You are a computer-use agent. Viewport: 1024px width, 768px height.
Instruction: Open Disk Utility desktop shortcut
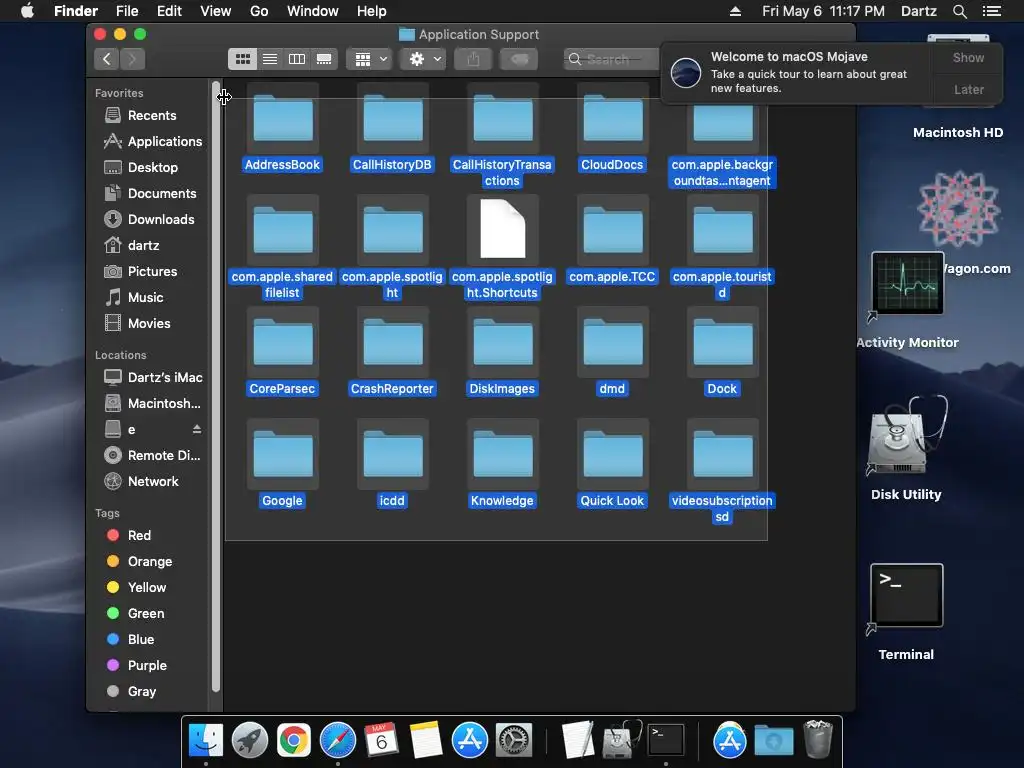907,434
